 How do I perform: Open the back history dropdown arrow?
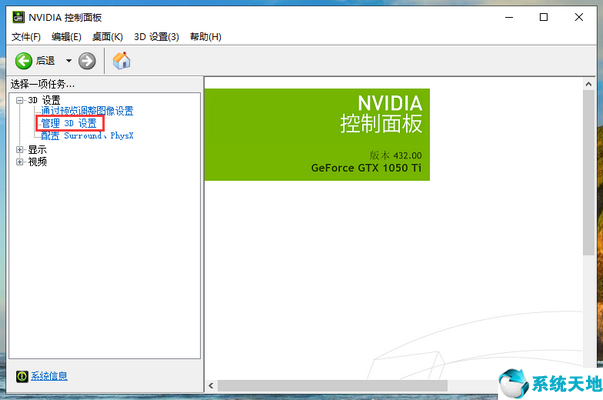(69, 60)
